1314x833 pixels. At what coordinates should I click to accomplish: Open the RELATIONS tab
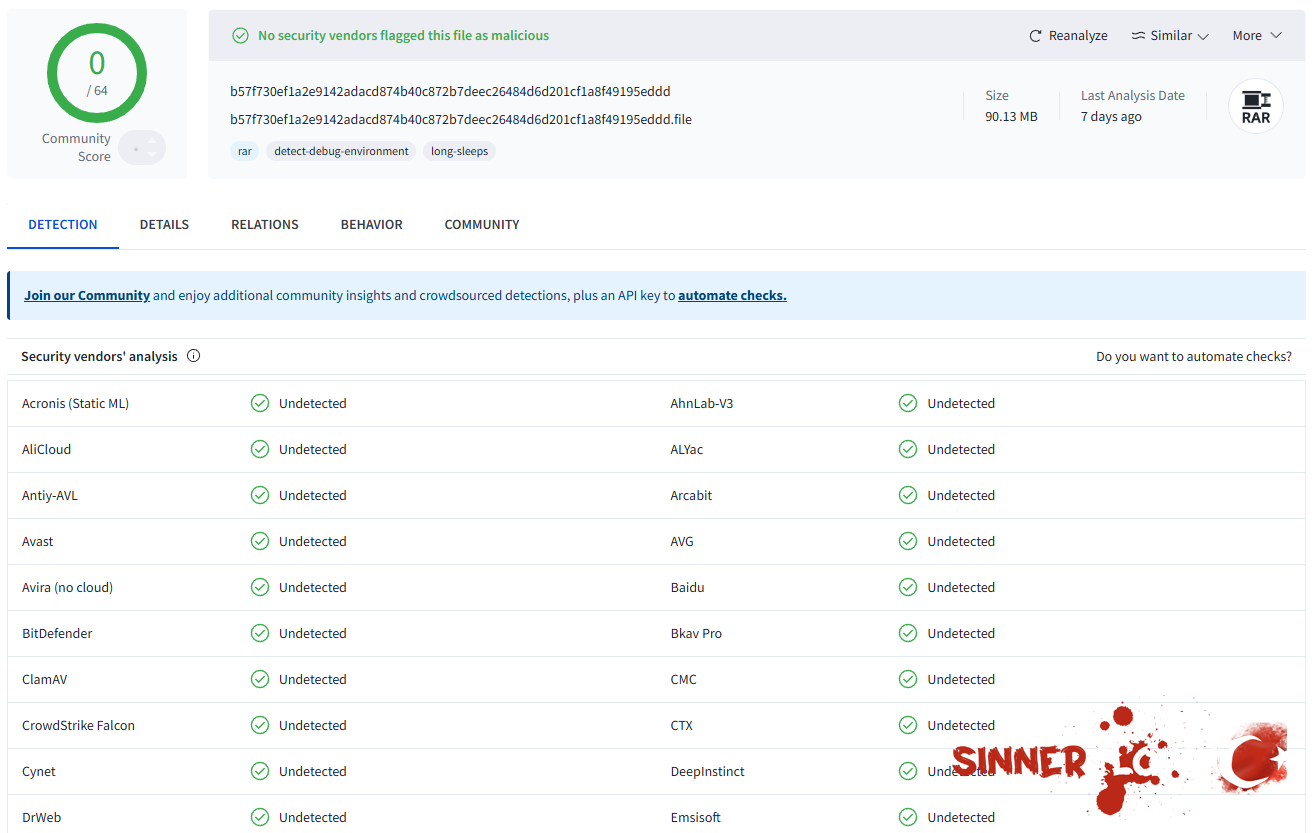point(265,225)
